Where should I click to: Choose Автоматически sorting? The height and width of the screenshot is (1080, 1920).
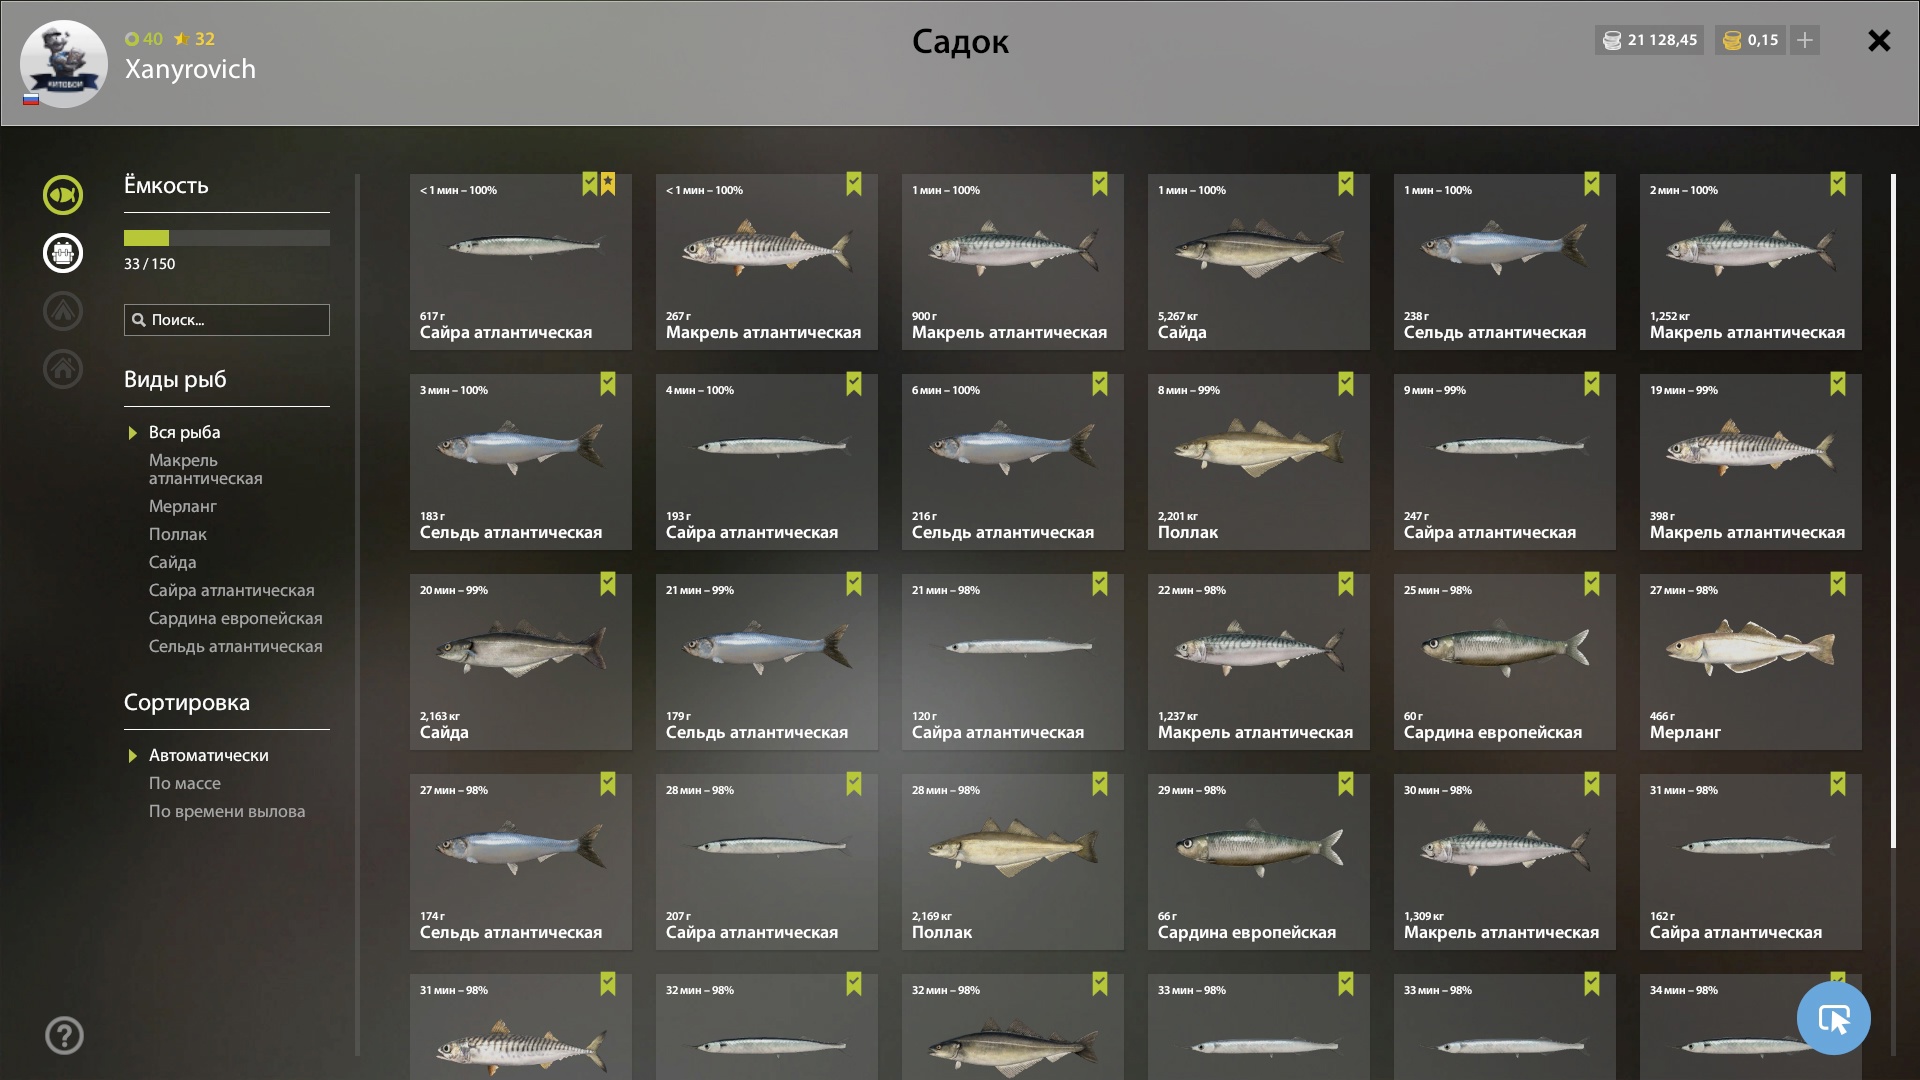coord(208,755)
